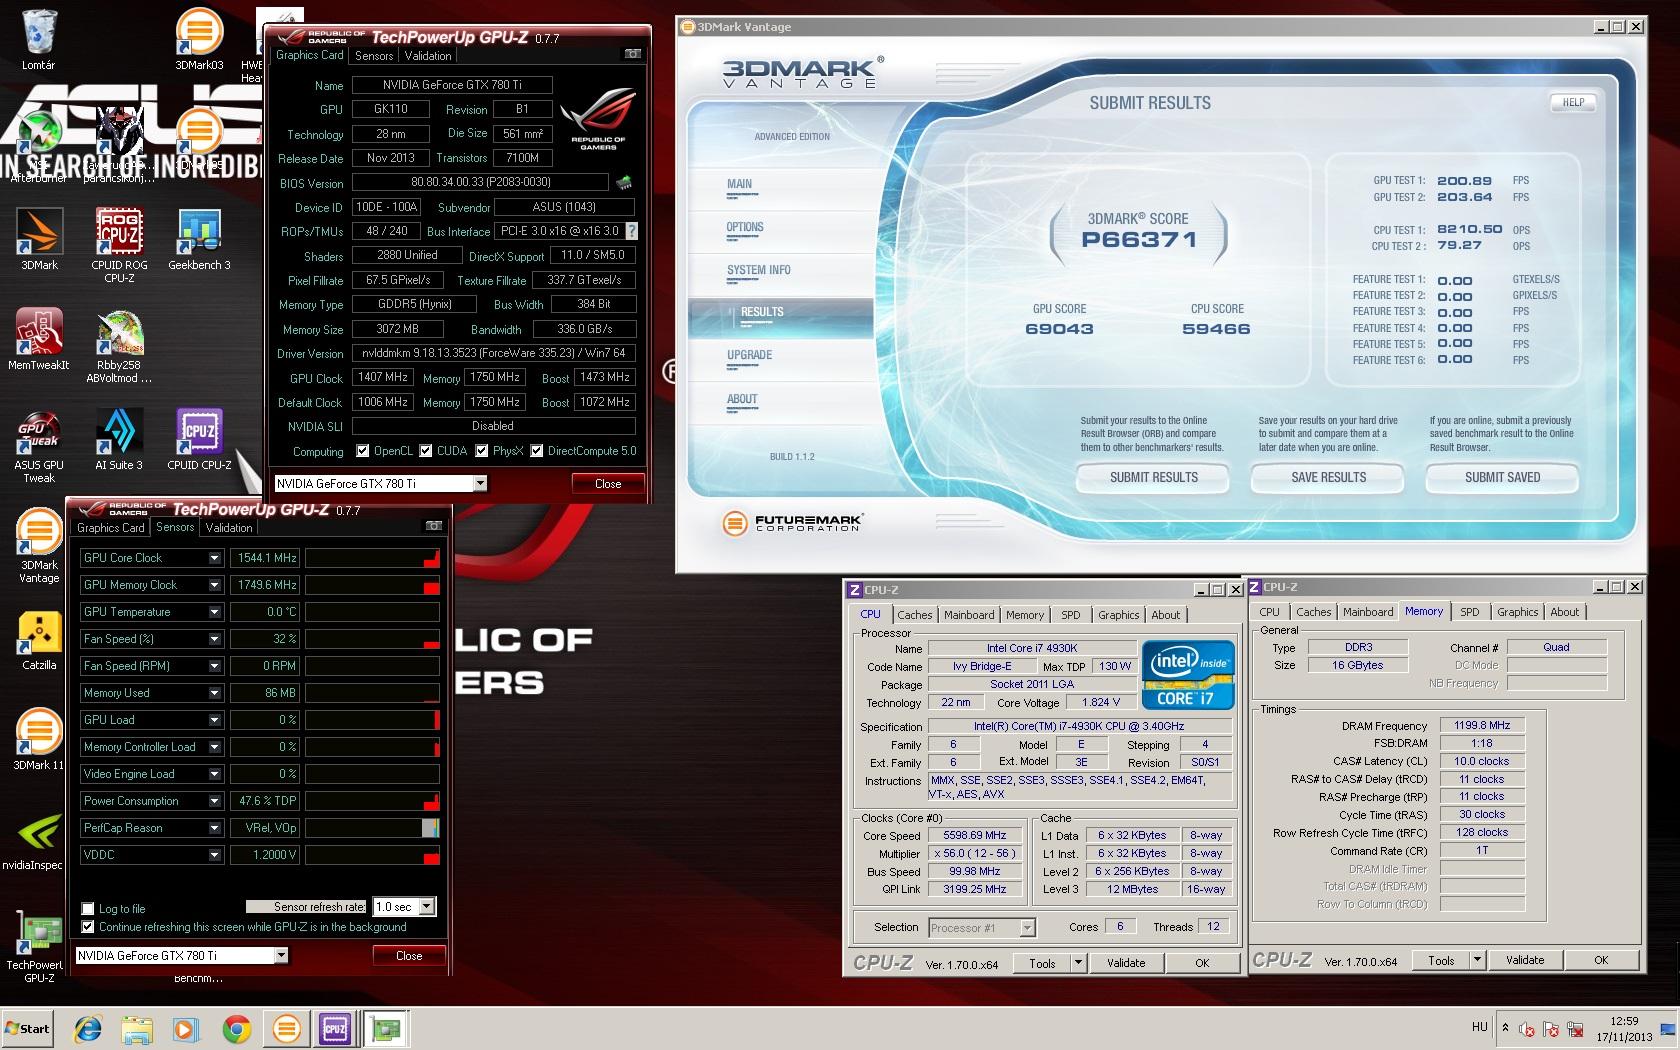Open GPU selector dropdown in Graphics Card window
Viewport: 1680px width, 1050px height.
point(480,484)
